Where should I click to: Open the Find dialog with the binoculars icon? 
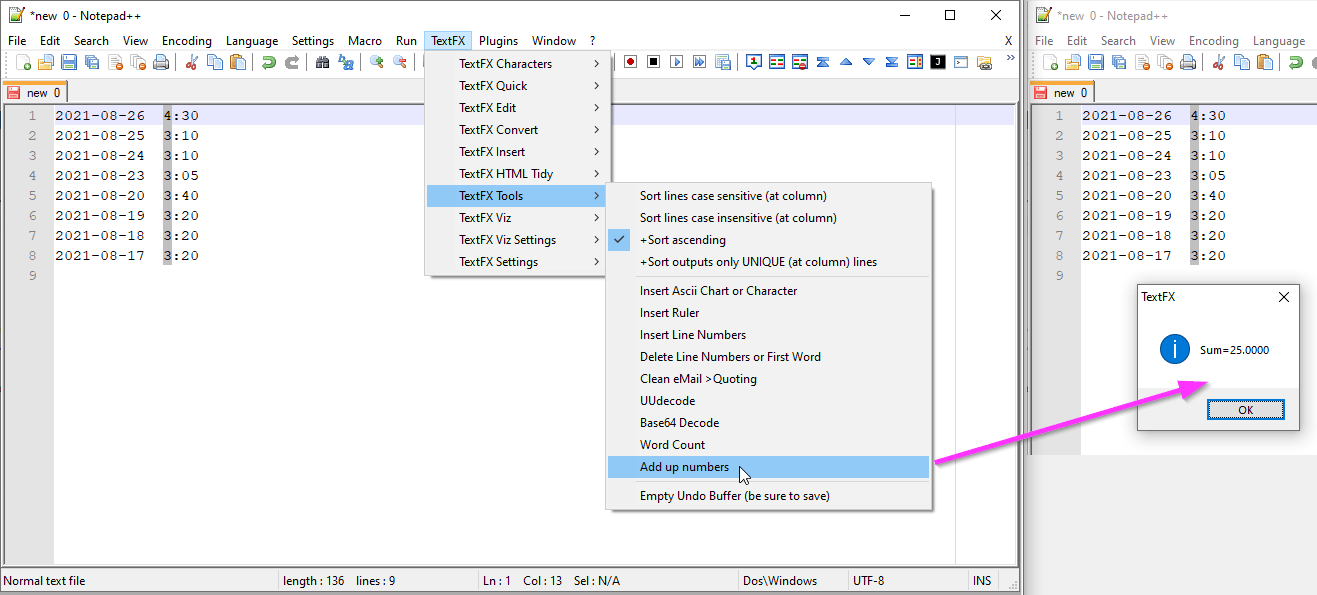point(322,62)
